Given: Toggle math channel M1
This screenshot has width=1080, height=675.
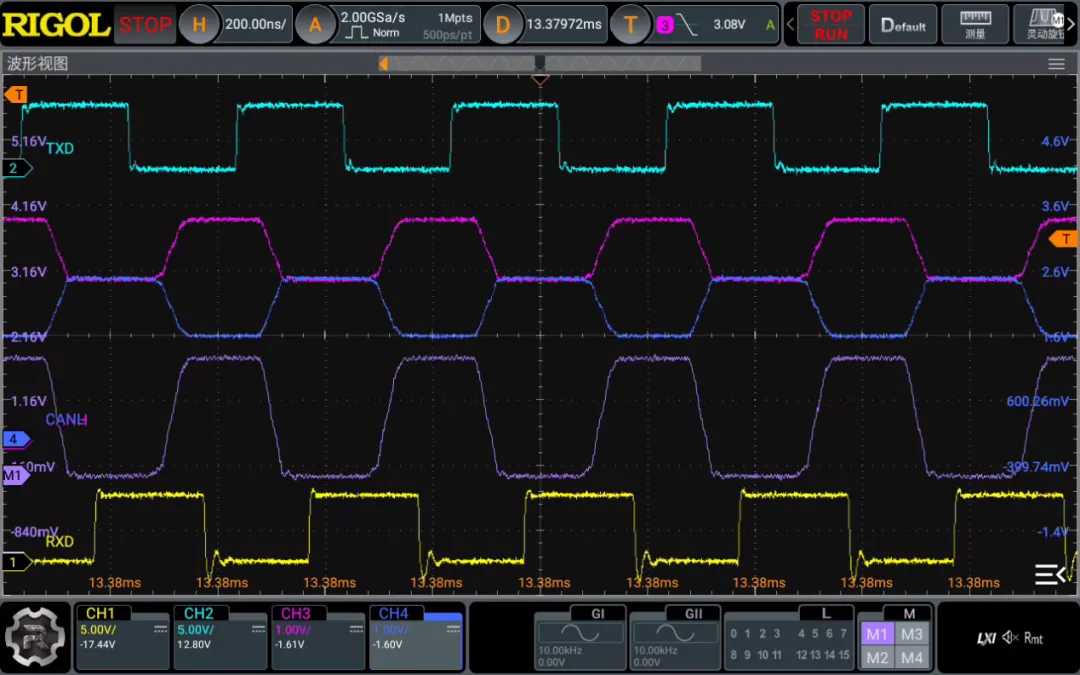Looking at the screenshot, I should tap(877, 634).
